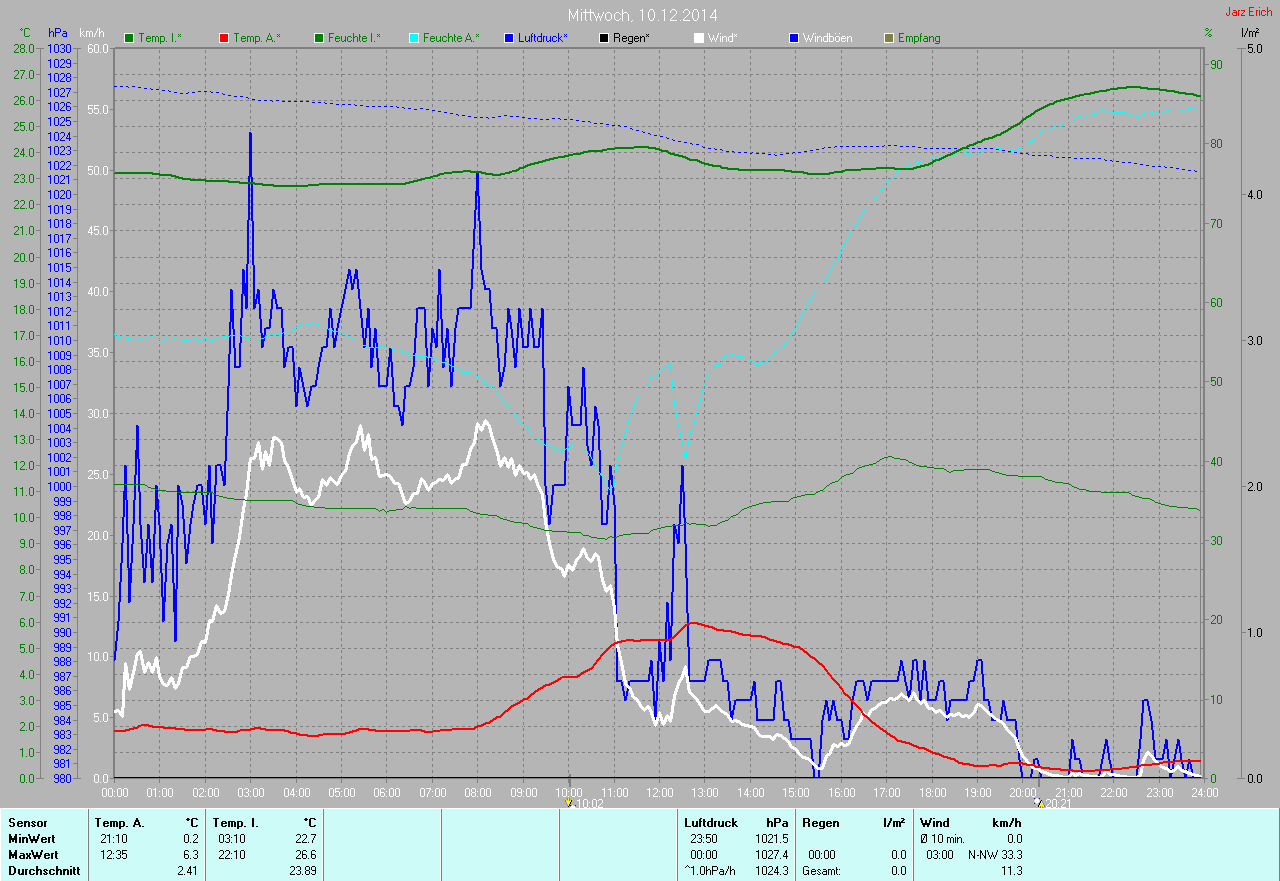Click the olive Empfang legend square

point(889,38)
